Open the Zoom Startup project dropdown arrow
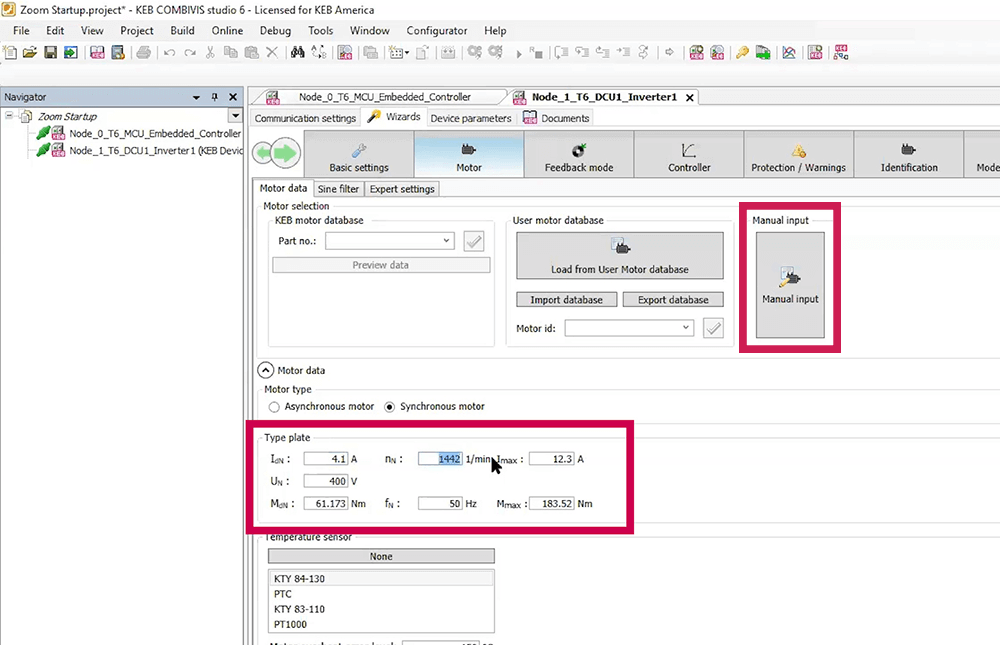 click(235, 116)
